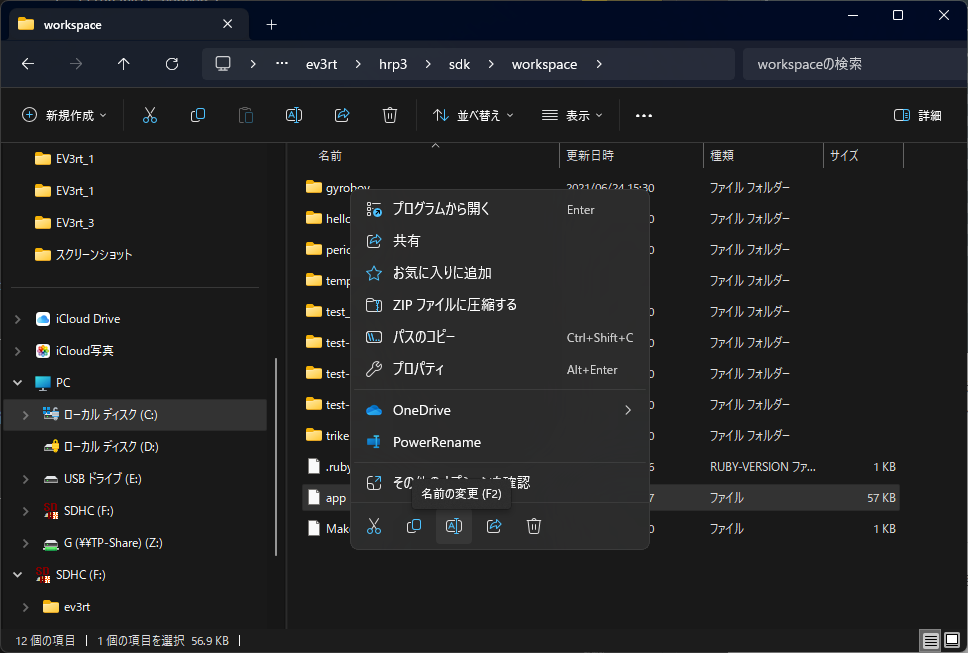Choose プロパティ in the context menu
This screenshot has width=968, height=653.
tap(499, 369)
